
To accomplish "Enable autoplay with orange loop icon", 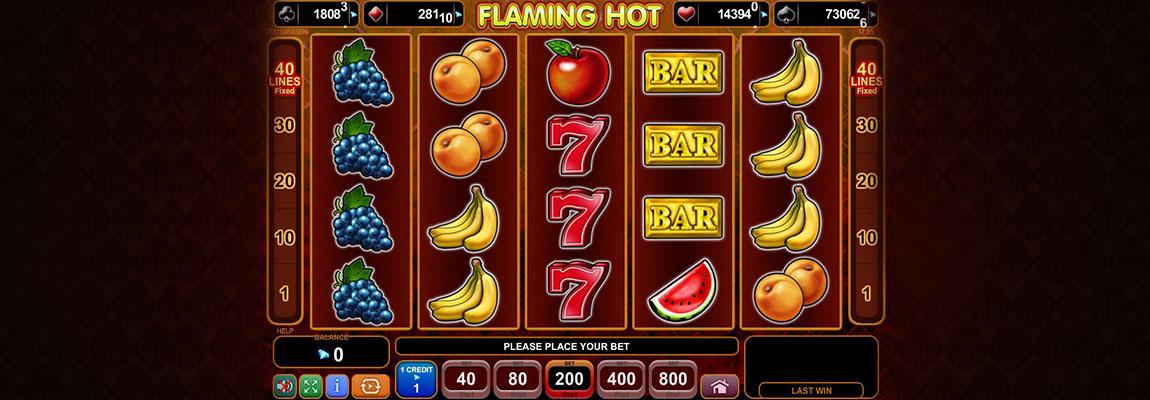I will 370,386.
